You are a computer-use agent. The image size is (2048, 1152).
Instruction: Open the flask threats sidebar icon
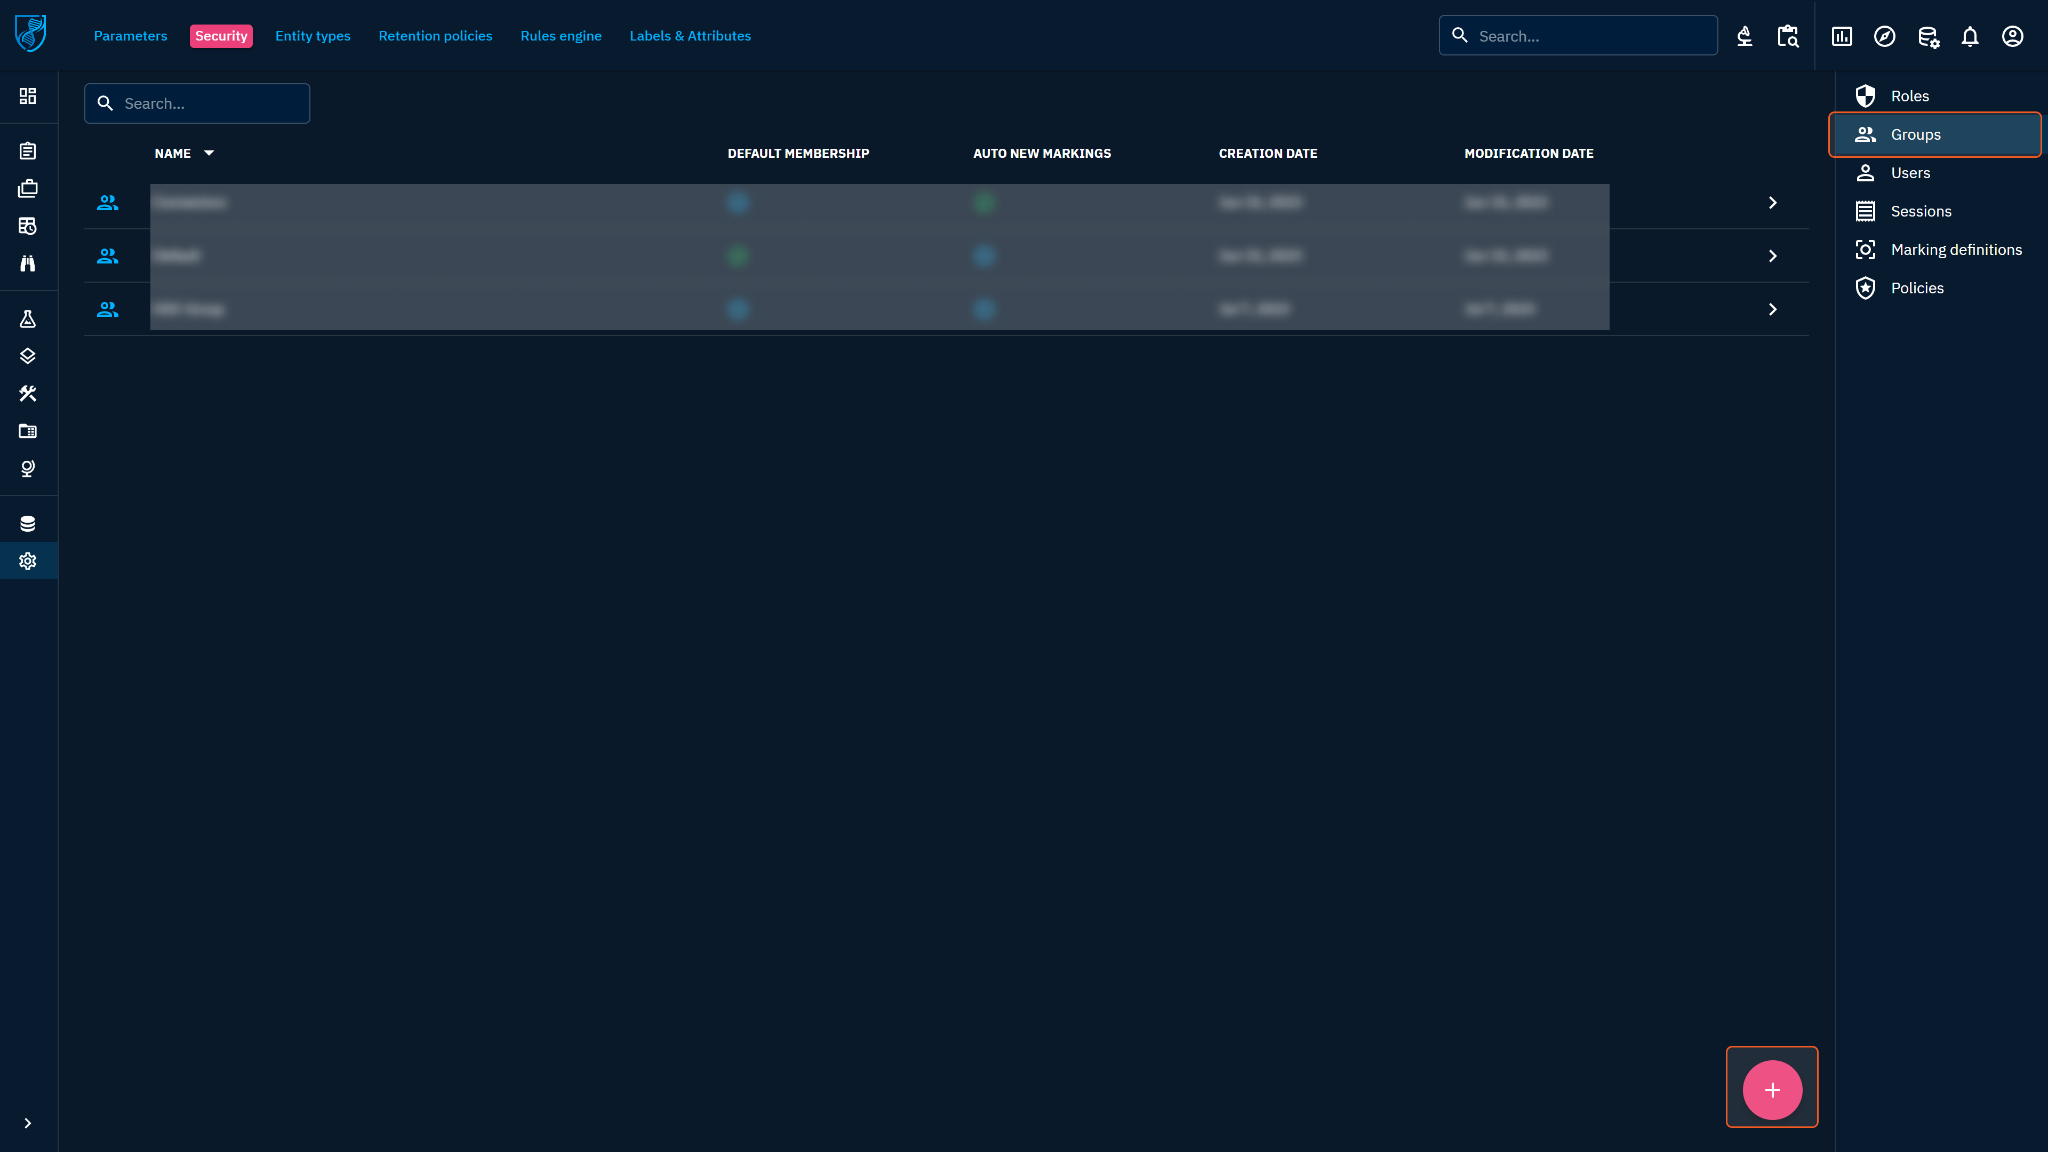click(x=28, y=319)
